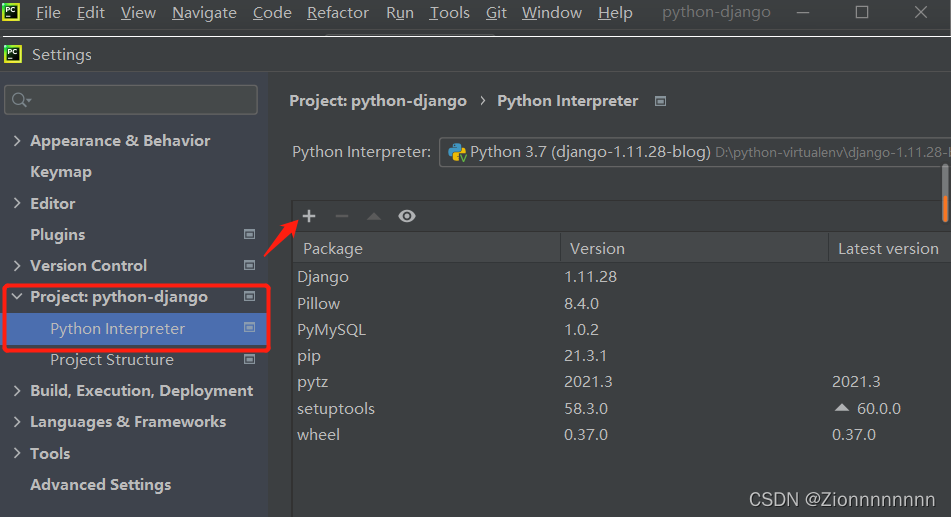The height and width of the screenshot is (517, 951).
Task: Select the setuptools package row
Action: click(x=621, y=408)
